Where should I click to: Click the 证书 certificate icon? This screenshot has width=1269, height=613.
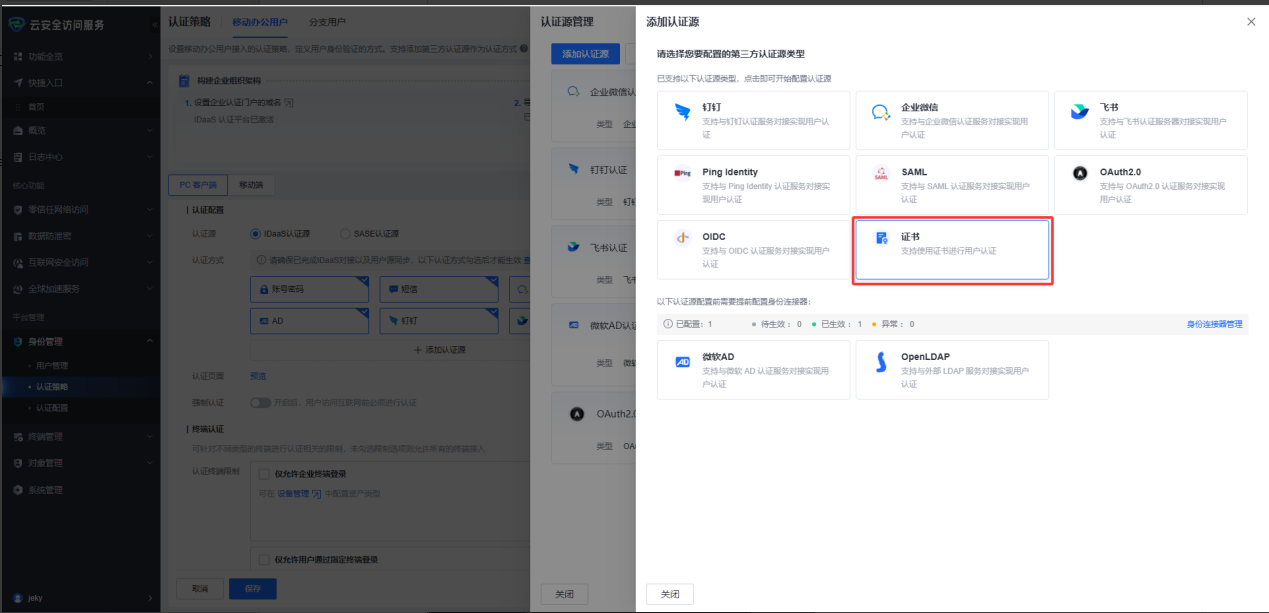[880, 238]
